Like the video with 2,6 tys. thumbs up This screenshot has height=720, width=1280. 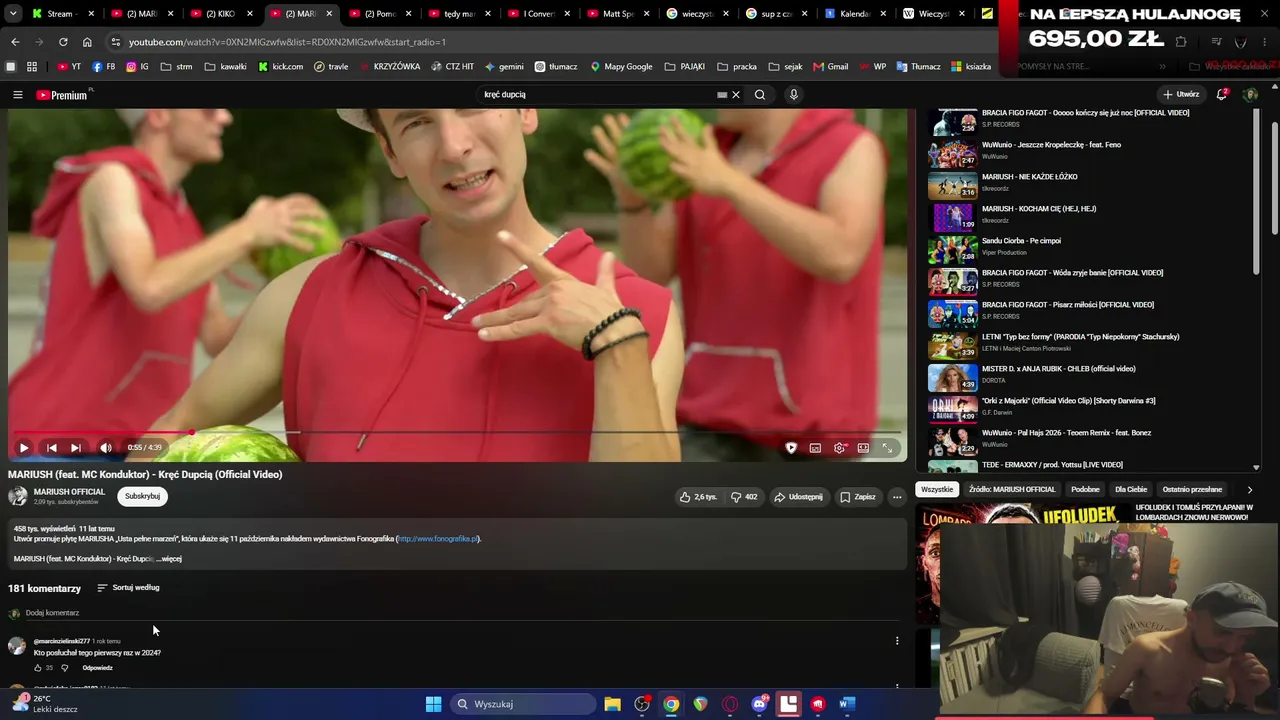pyautogui.click(x=698, y=497)
